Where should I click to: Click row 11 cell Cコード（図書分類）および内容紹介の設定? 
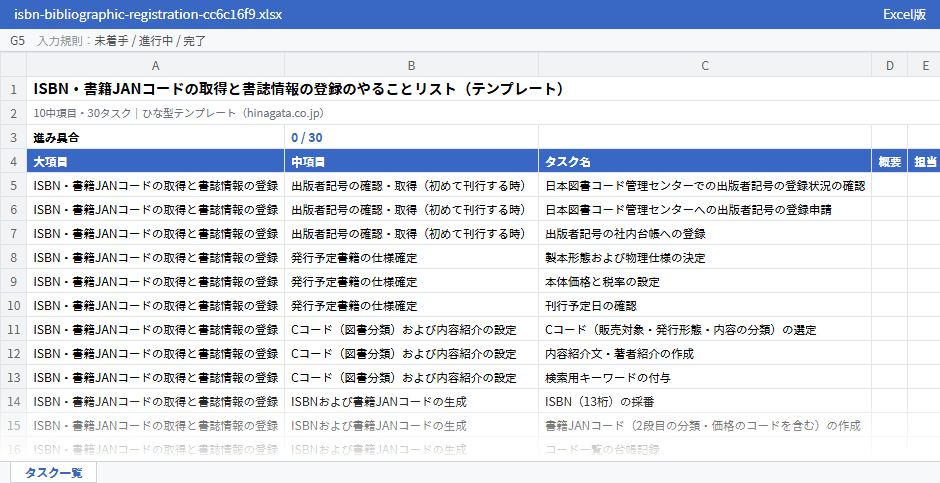[411, 329]
